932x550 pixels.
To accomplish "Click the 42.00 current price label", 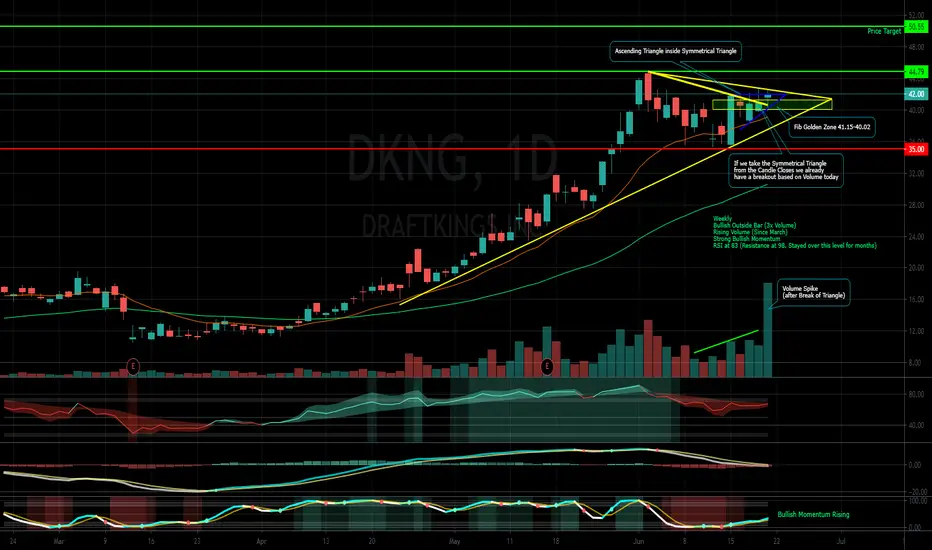I will click(x=915, y=94).
